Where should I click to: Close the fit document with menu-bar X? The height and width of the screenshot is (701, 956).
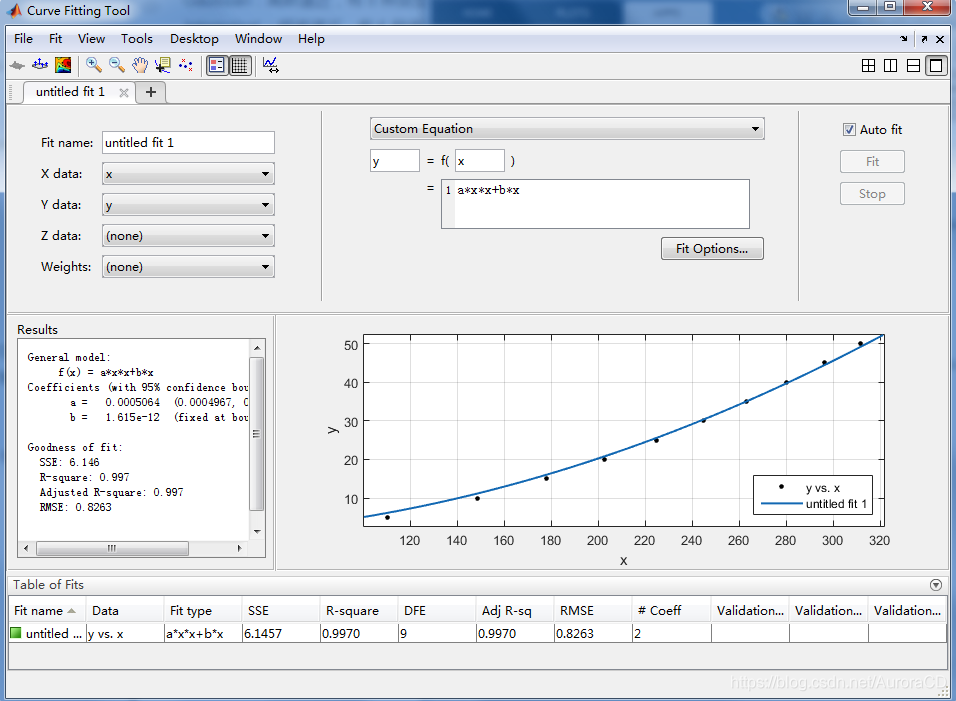pos(940,39)
